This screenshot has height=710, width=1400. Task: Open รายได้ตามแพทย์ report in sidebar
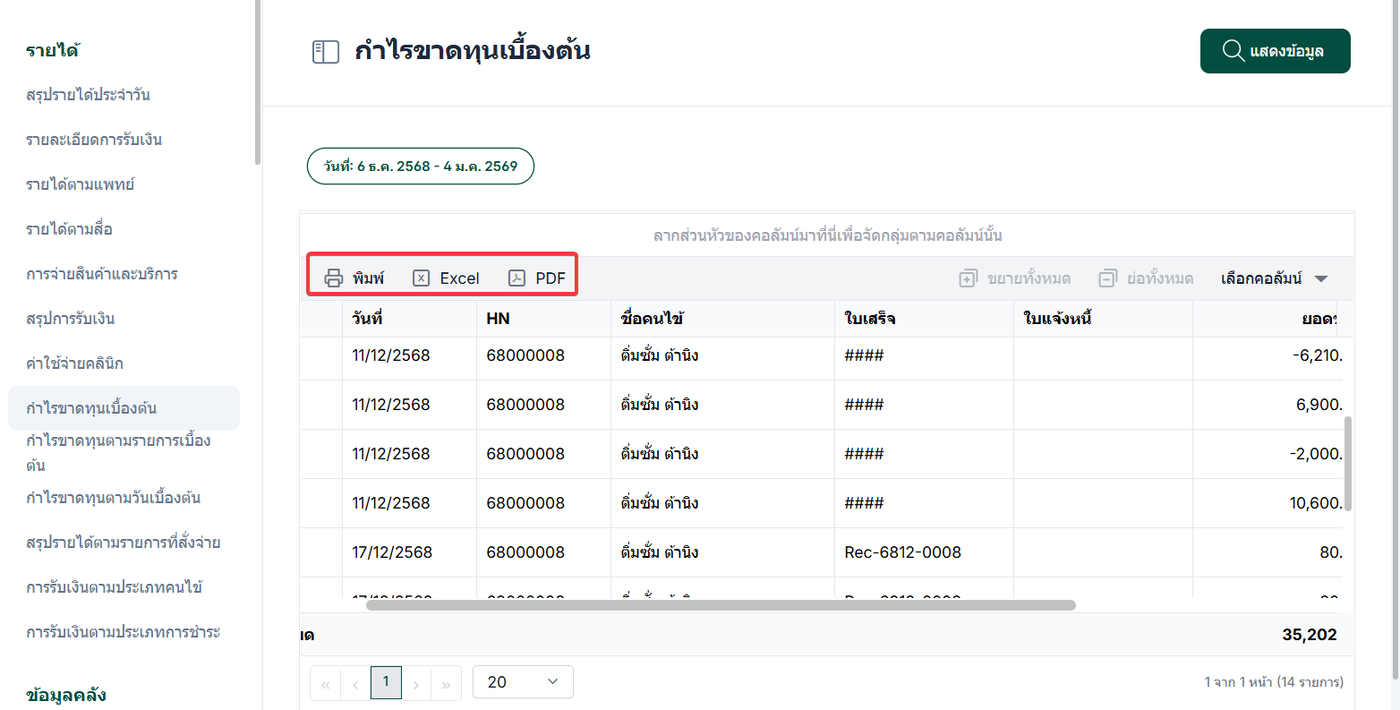coord(80,184)
